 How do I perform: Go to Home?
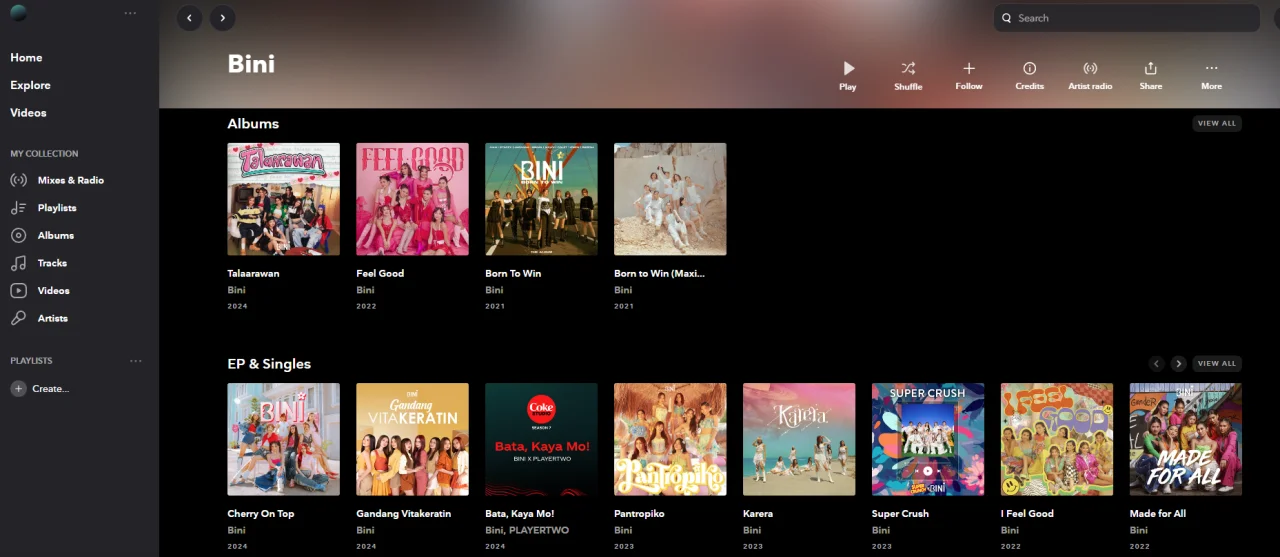26,58
